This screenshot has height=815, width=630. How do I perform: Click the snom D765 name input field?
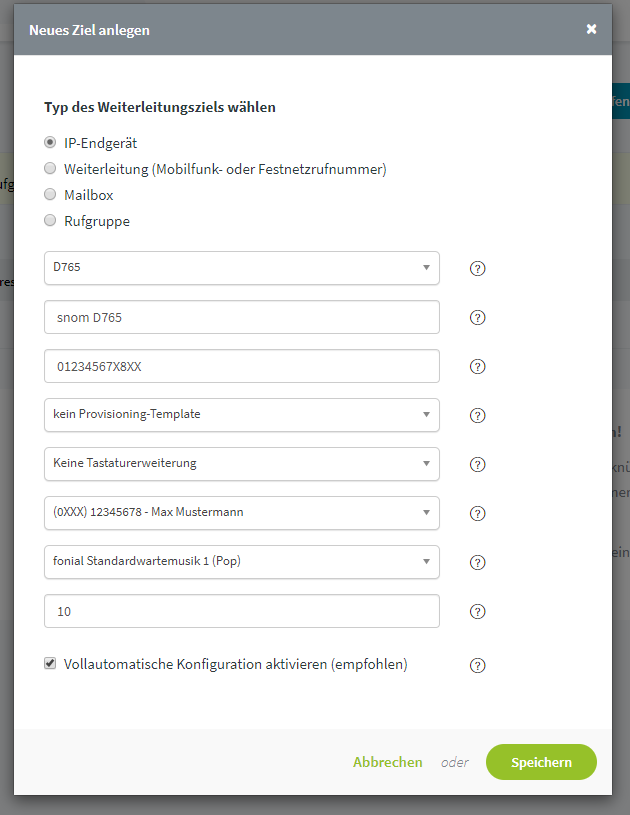click(242, 317)
